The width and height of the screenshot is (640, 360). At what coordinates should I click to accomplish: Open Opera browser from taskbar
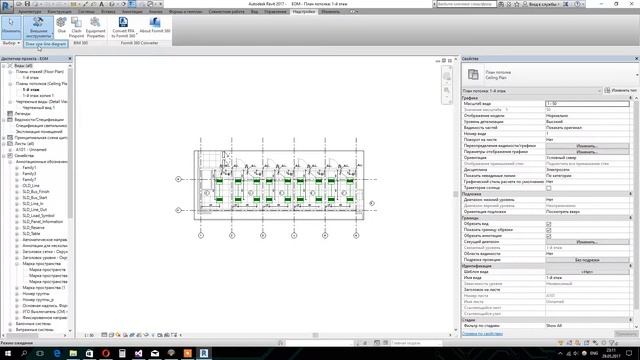point(106,353)
